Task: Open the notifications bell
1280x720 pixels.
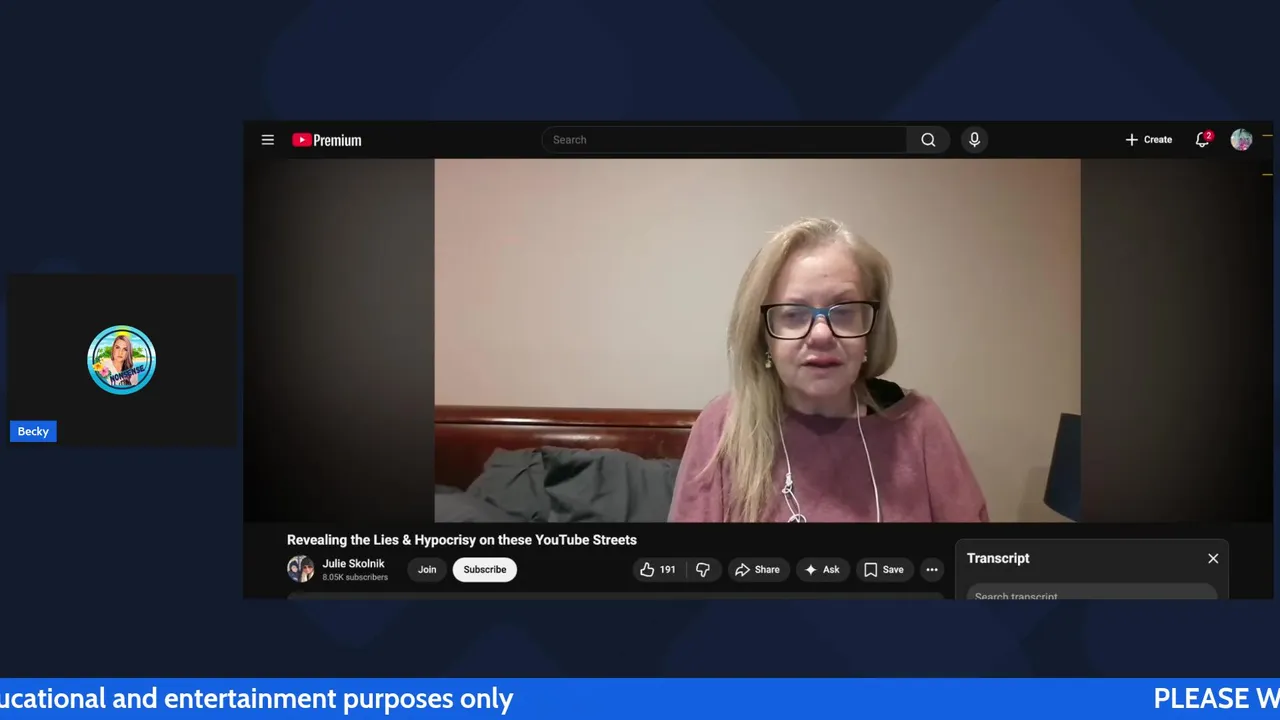Action: 1203,140
